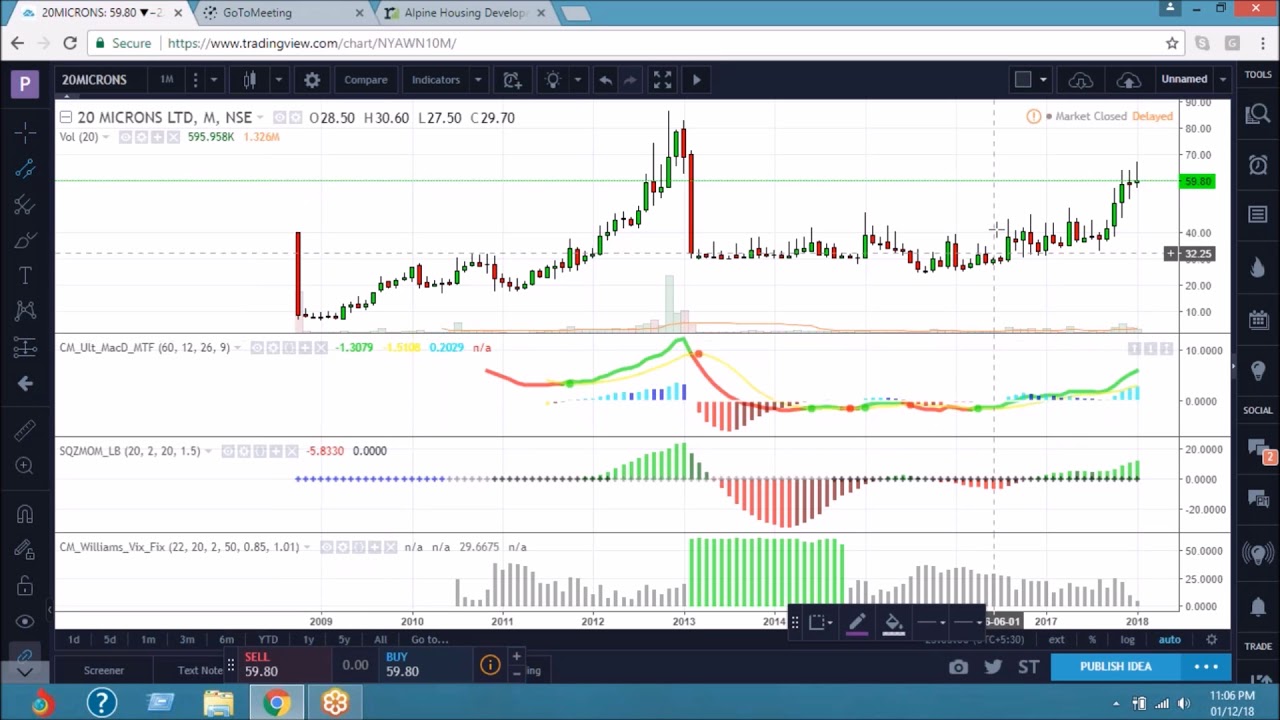Pick the paint bucket fill color
This screenshot has width=1280, height=720.
point(893,623)
